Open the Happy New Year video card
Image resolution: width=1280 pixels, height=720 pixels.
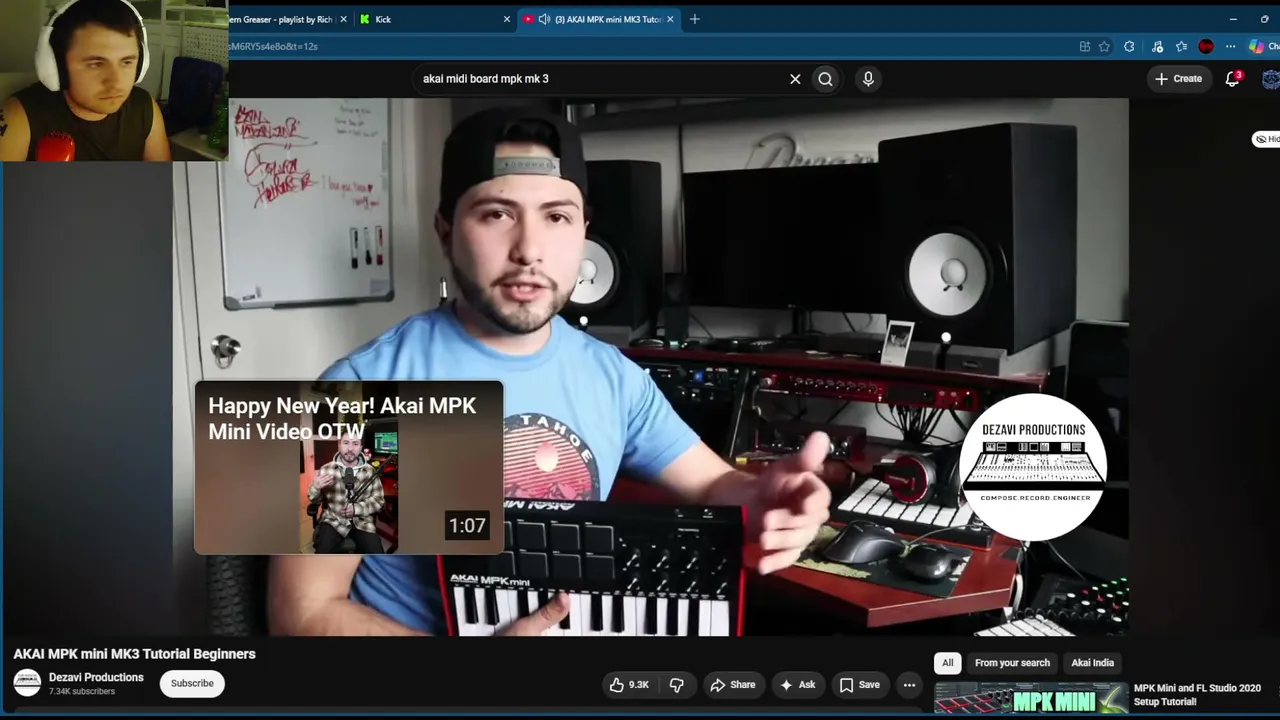(x=349, y=467)
